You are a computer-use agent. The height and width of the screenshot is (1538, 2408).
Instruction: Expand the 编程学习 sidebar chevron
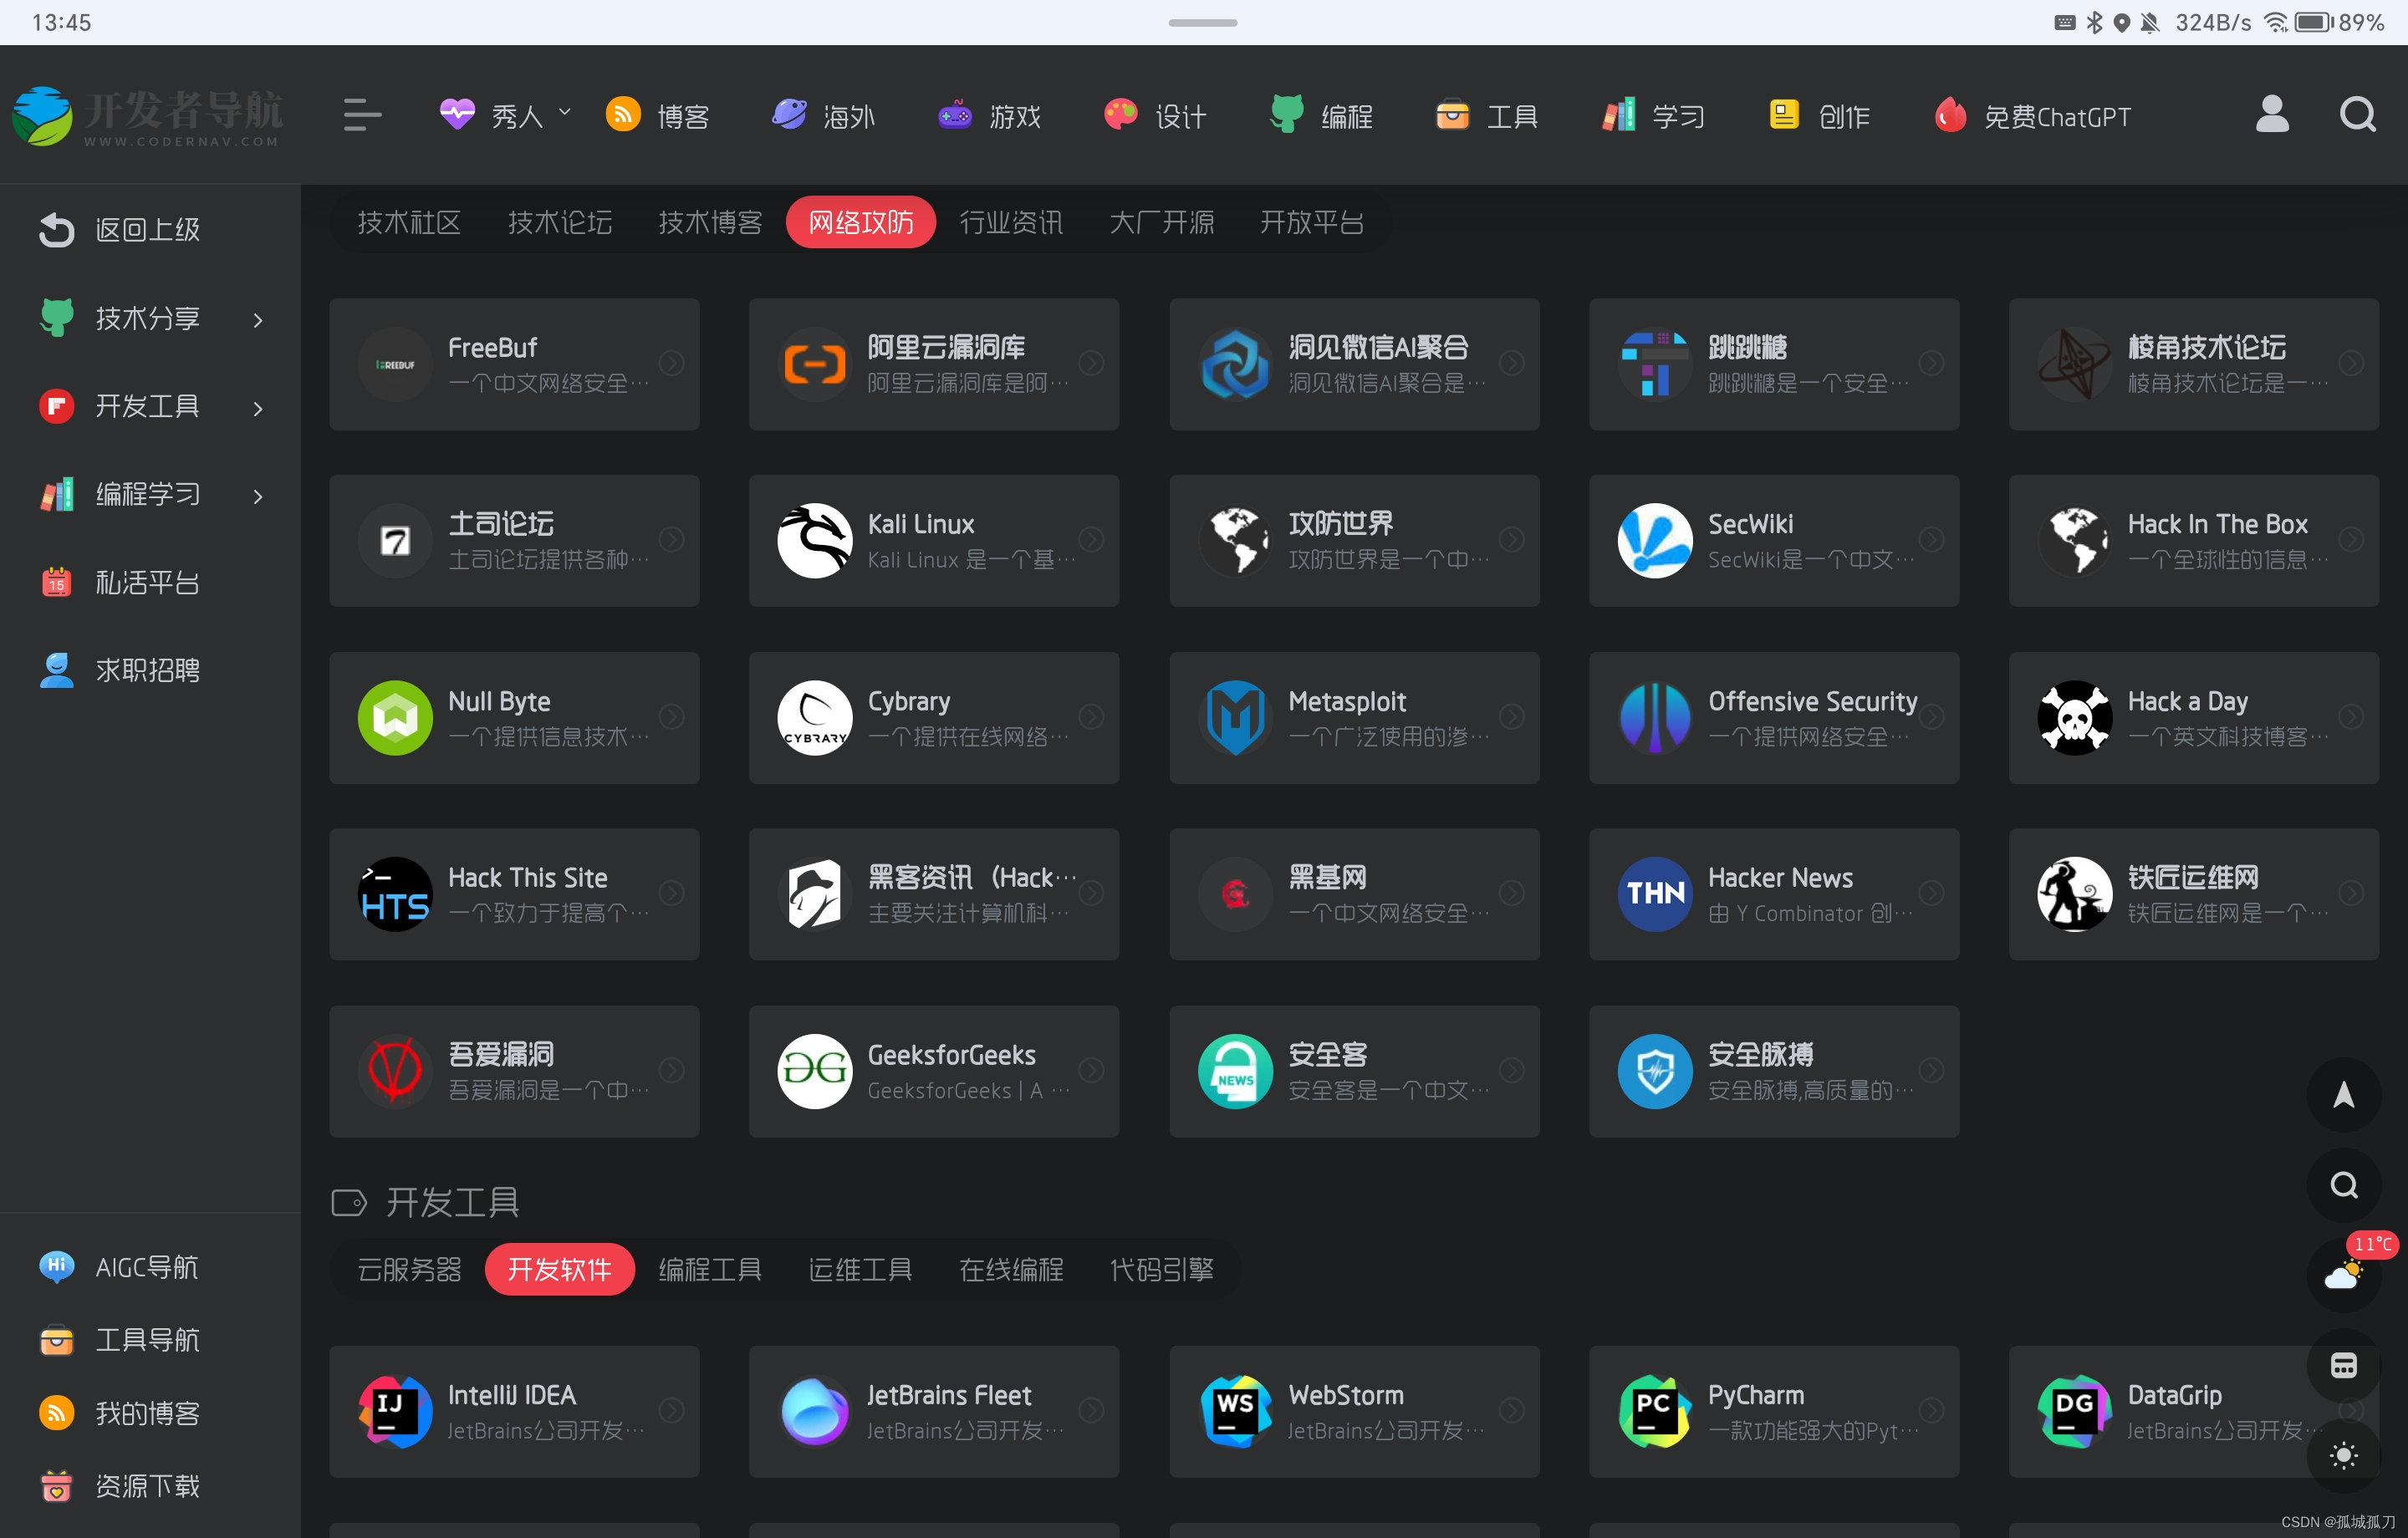coord(258,496)
